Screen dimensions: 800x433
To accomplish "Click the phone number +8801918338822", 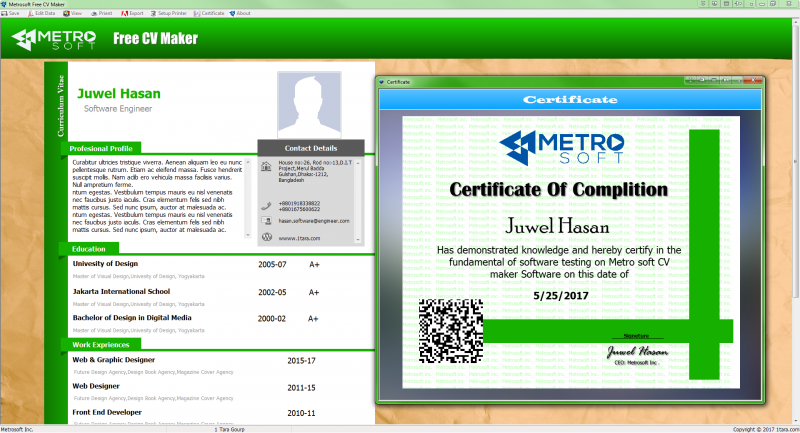I will (299, 203).
